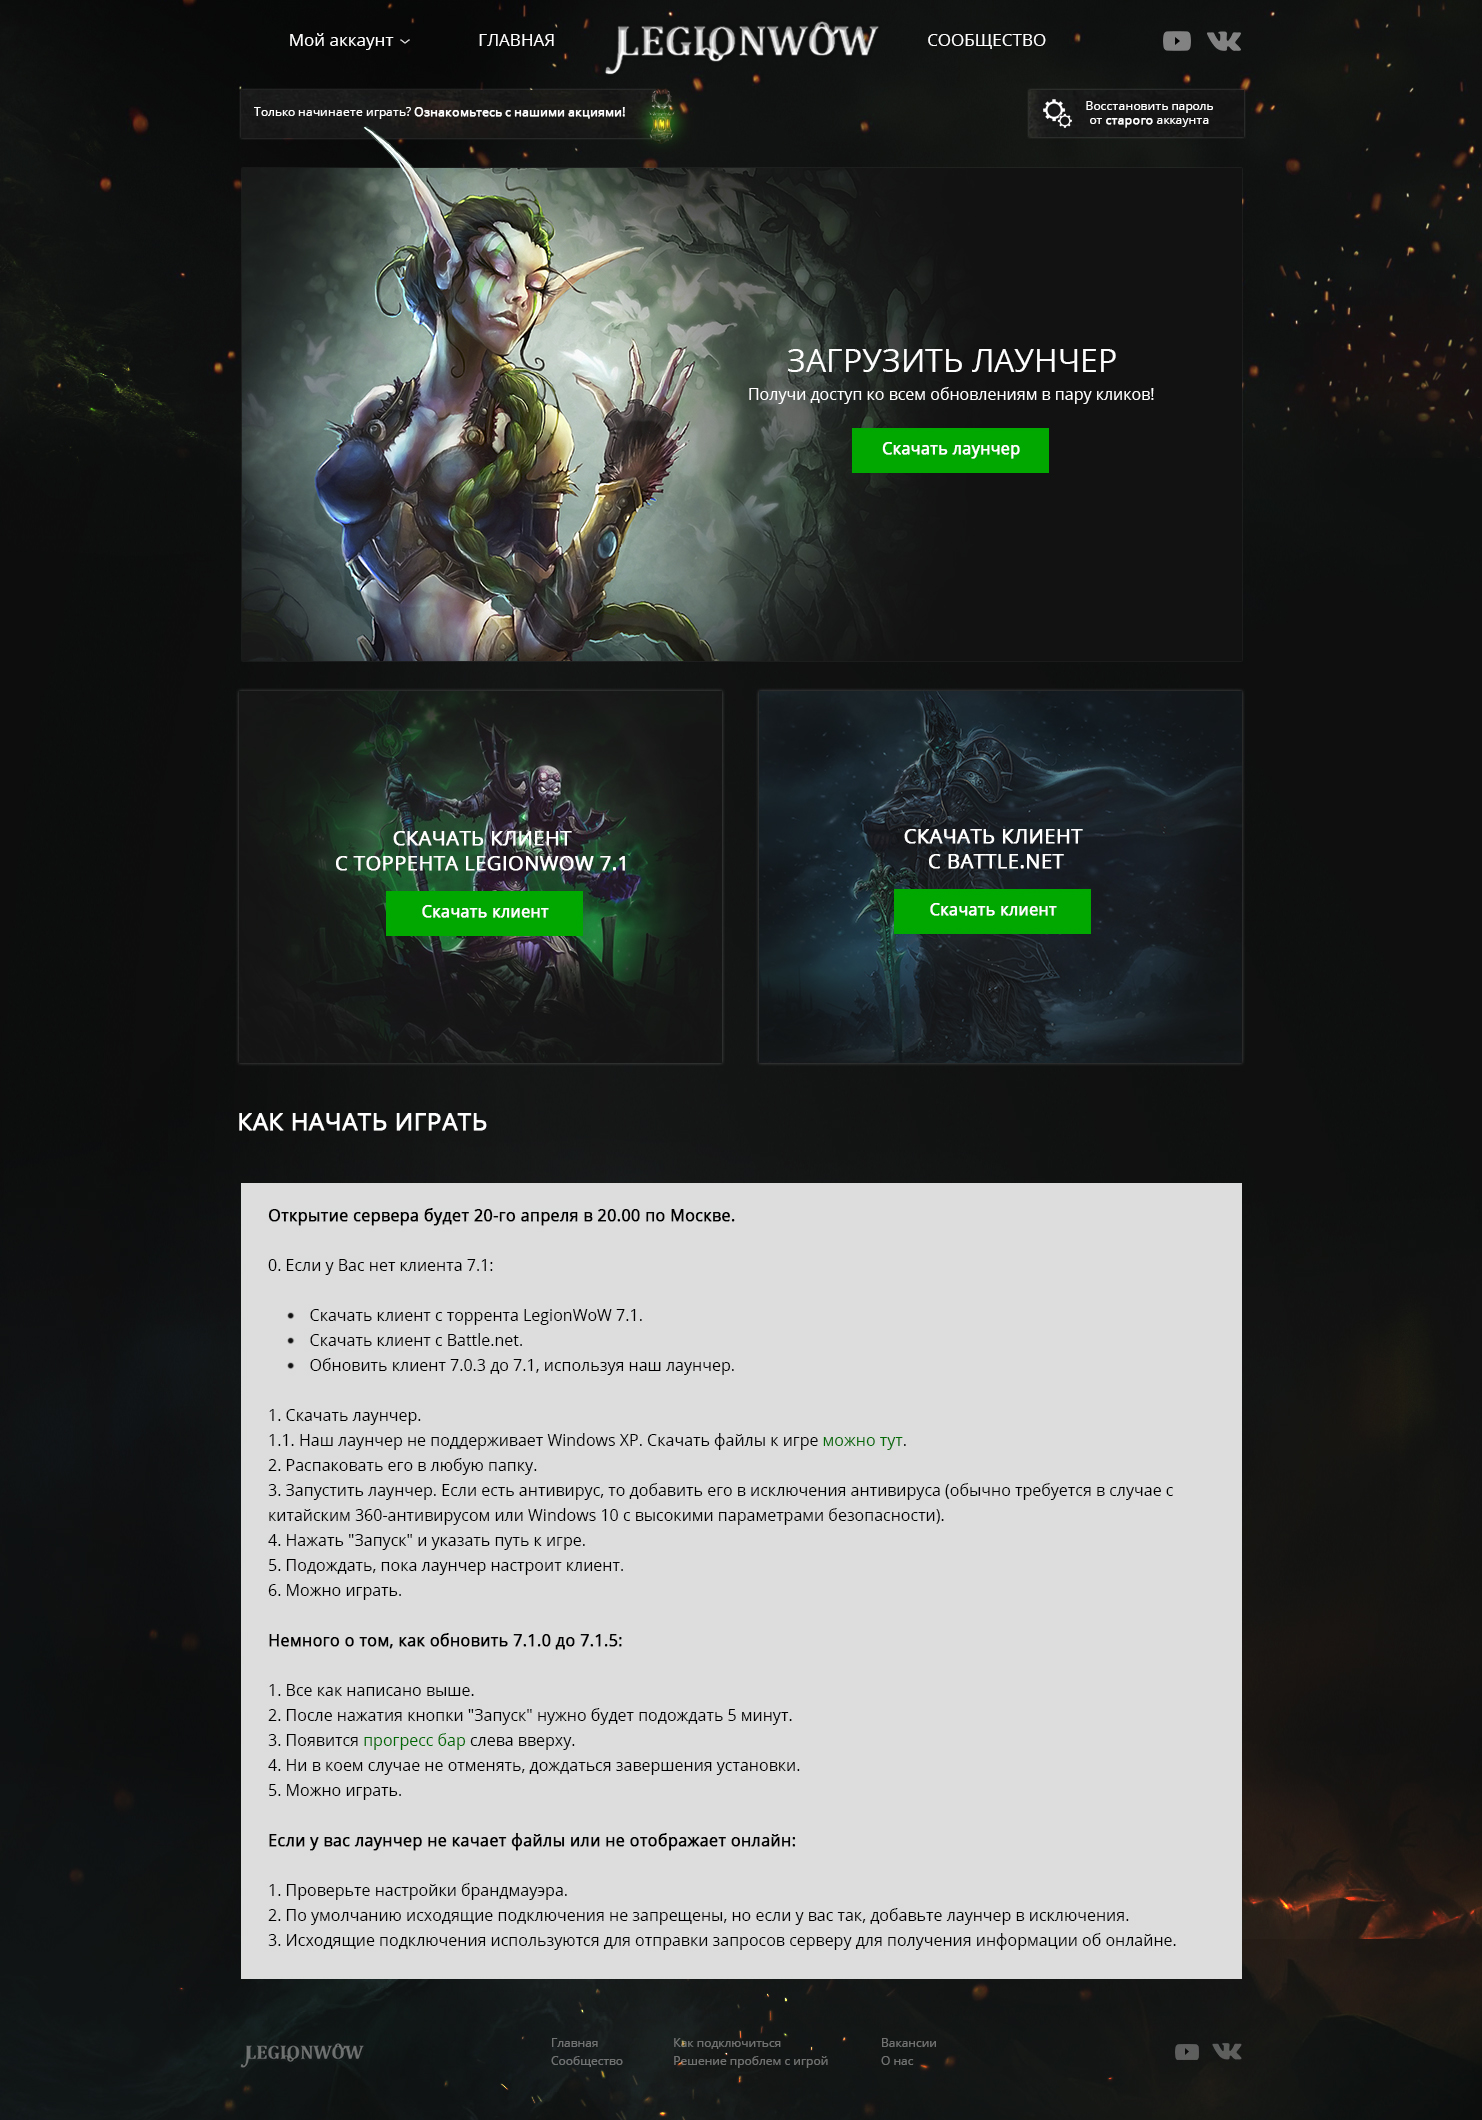1482x2120 pixels.
Task: Follow the можно тут link
Action: [862, 1440]
